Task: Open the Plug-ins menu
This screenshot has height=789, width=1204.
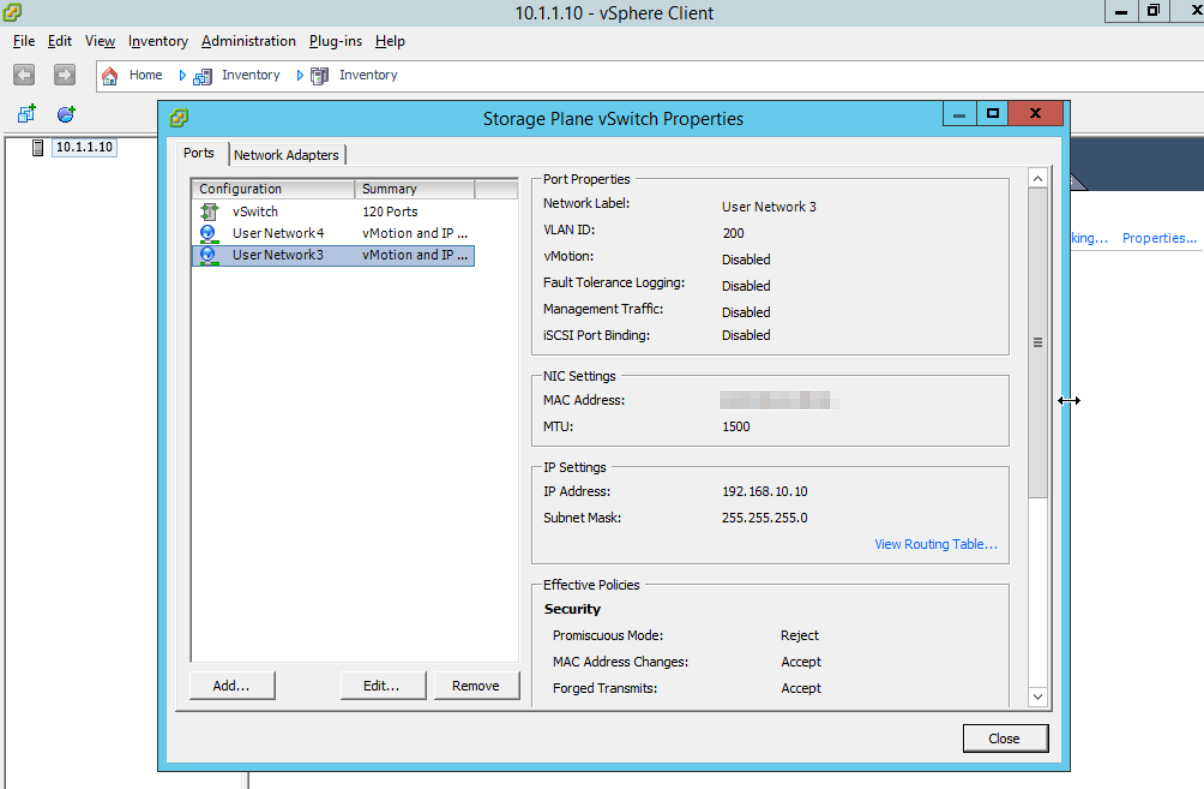Action: click(335, 41)
